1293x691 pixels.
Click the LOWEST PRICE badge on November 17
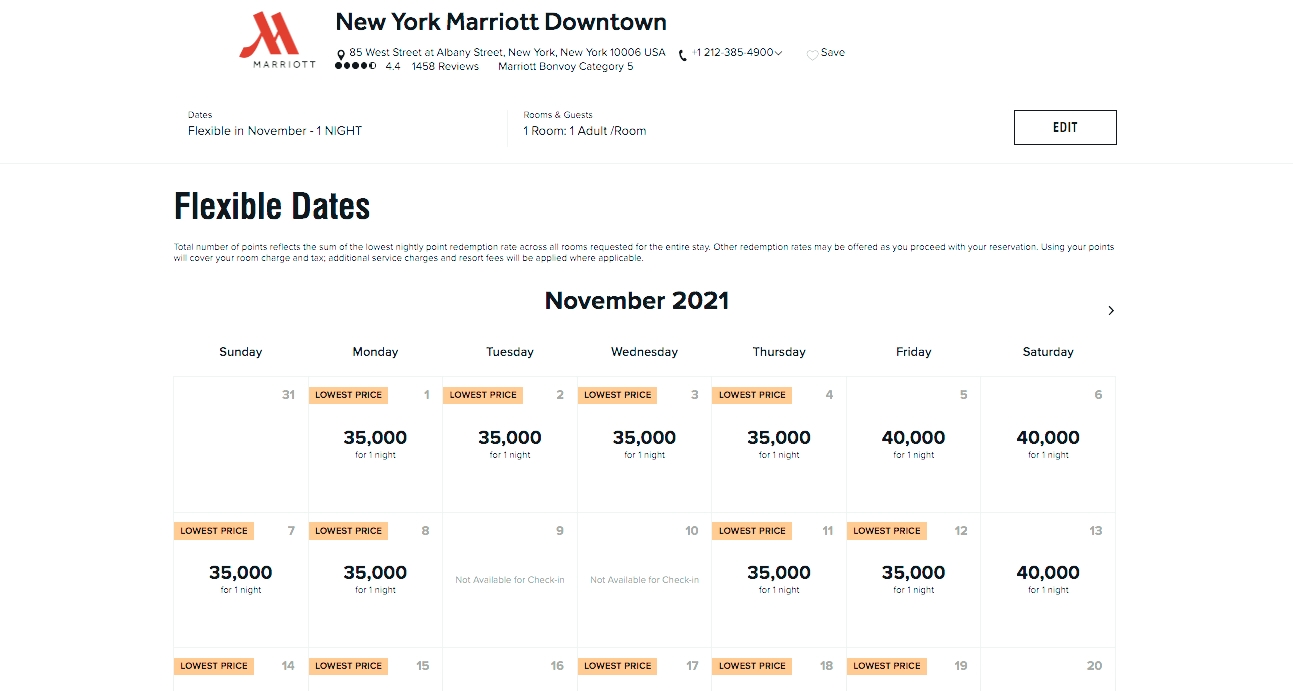[617, 666]
